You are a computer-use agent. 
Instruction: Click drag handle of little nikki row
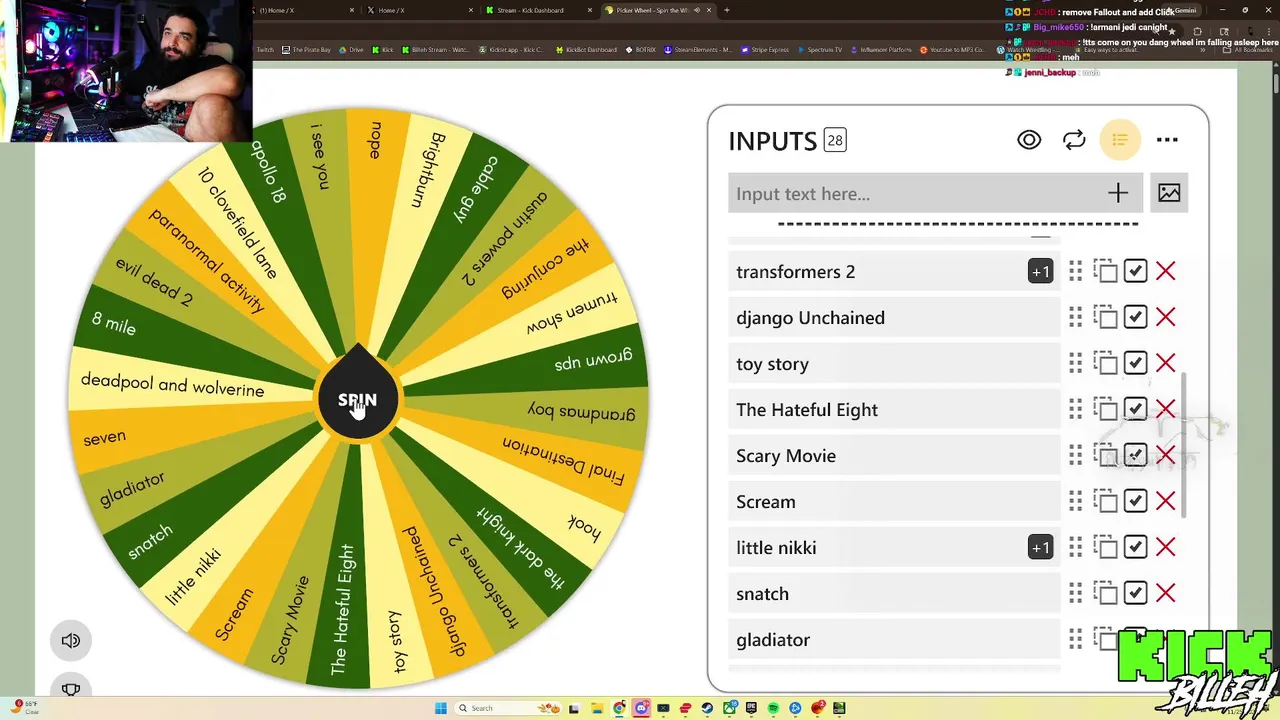pyautogui.click(x=1075, y=547)
